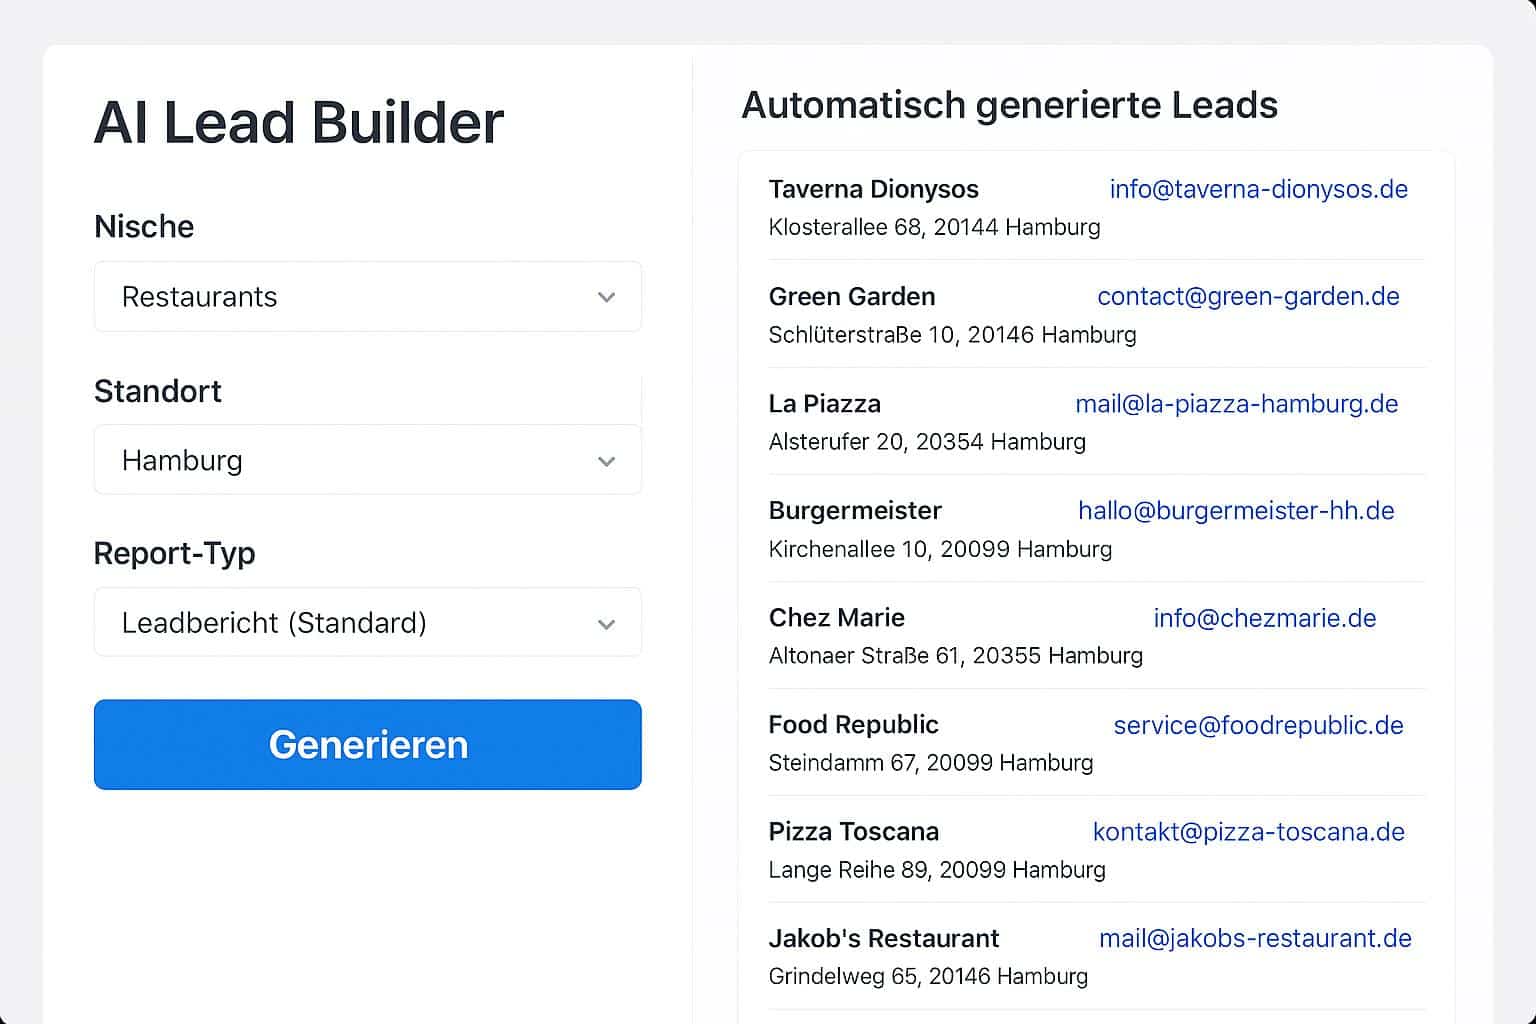This screenshot has width=1536, height=1024.
Task: Select the Burgermeister lead entry name
Action: (855, 511)
